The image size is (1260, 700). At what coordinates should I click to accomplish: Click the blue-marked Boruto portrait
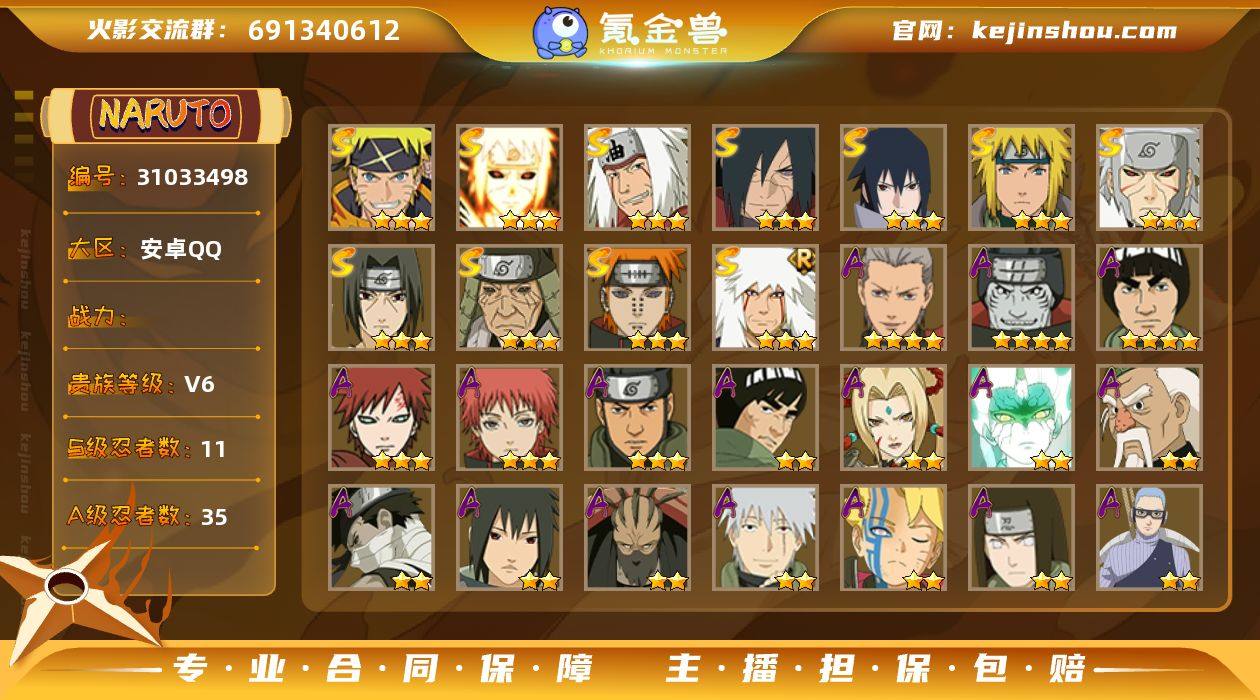pos(893,538)
